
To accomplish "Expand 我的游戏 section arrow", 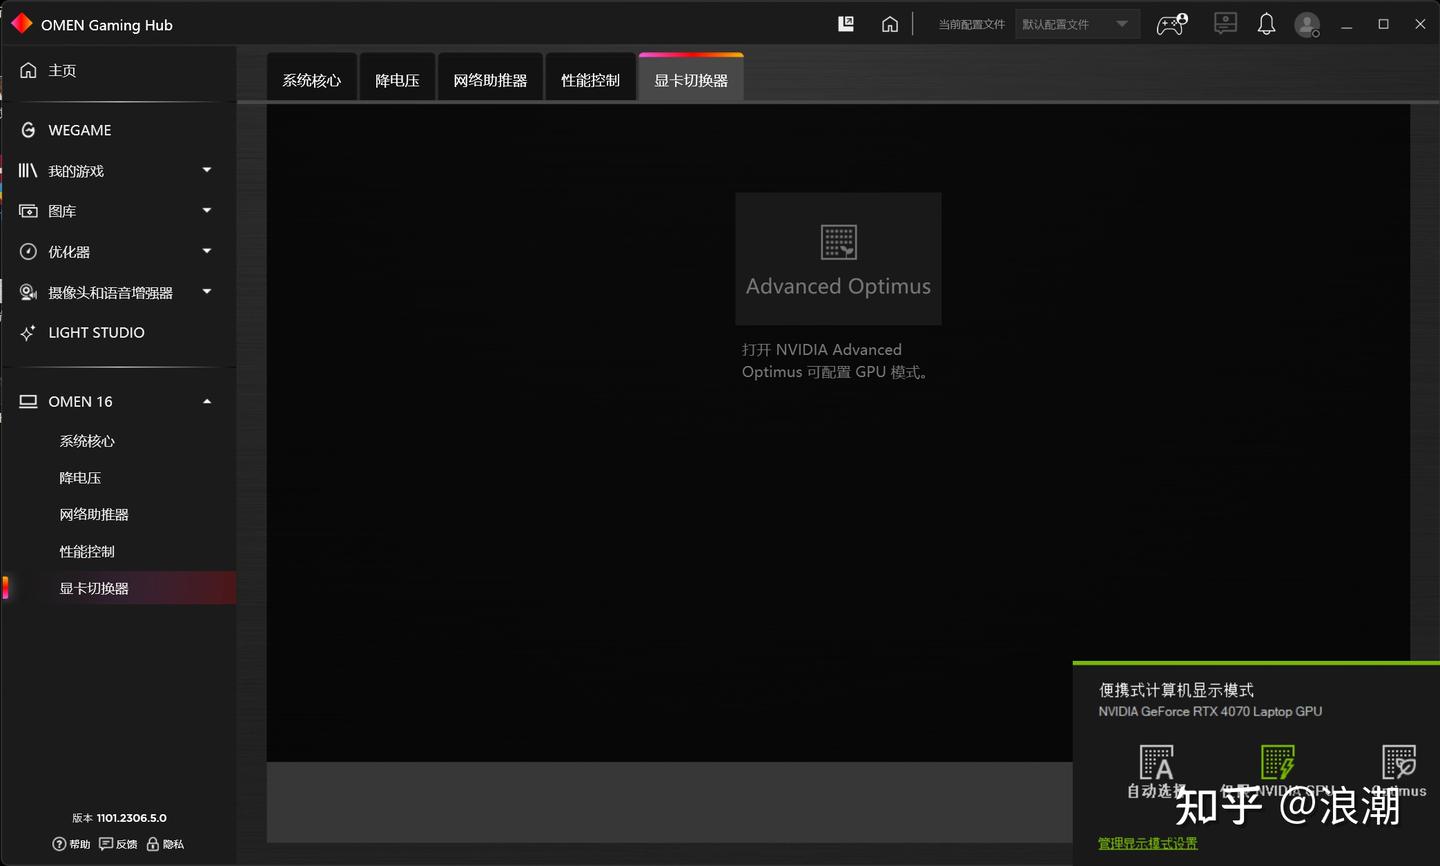I will [207, 170].
